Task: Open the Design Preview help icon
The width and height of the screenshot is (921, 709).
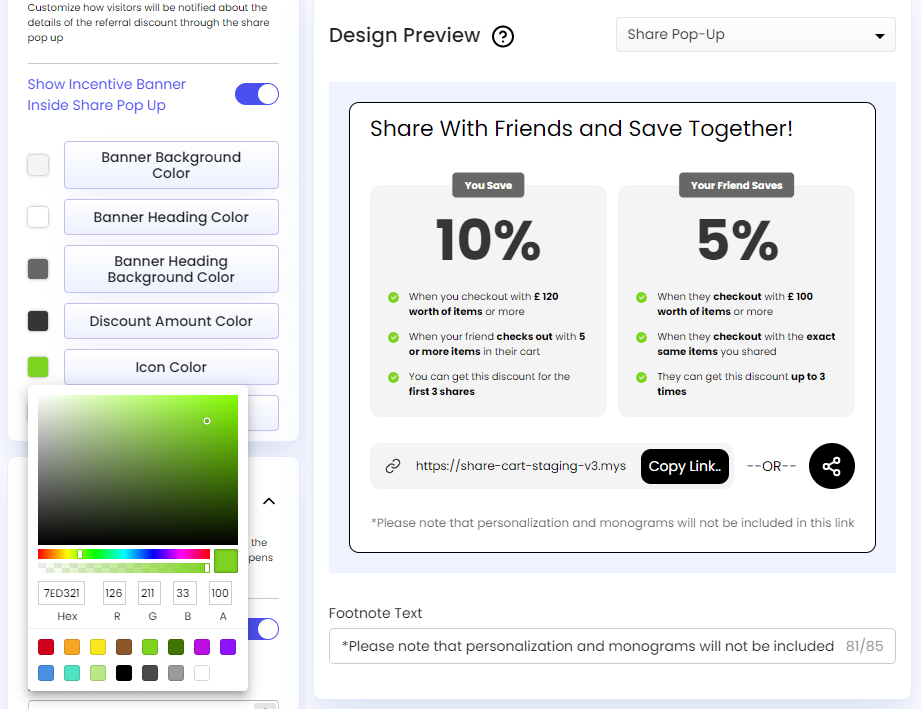Action: coord(503,35)
